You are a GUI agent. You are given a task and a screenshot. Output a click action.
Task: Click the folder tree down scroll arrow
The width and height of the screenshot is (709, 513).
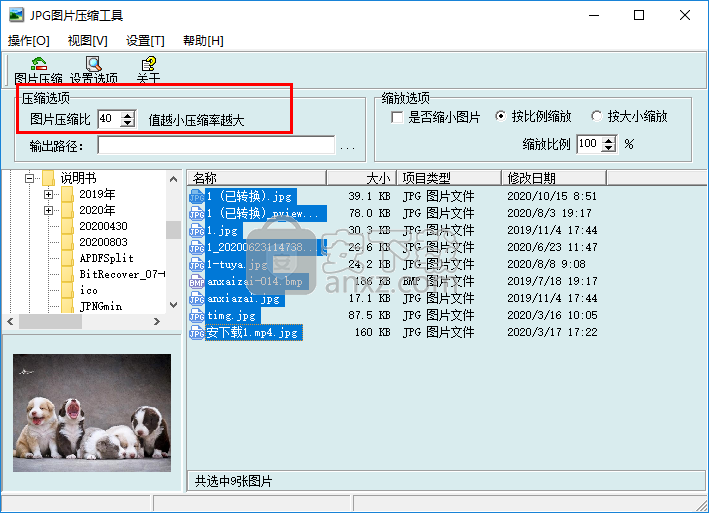point(173,306)
